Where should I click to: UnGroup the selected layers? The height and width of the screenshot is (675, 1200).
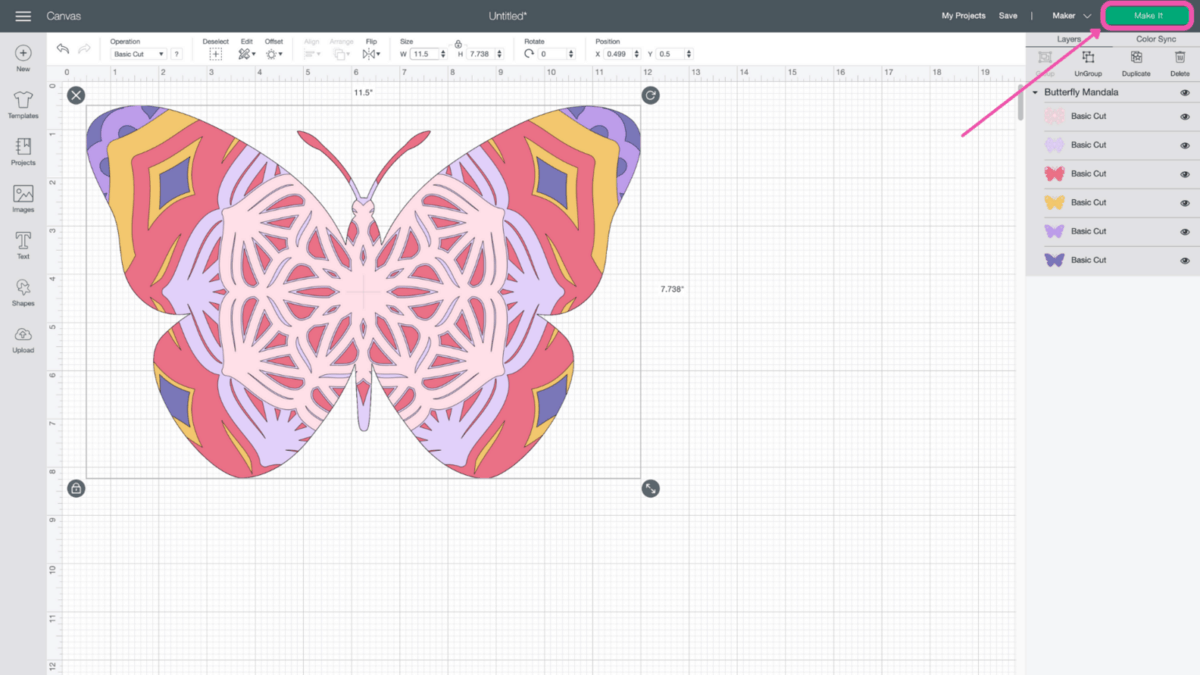[1088, 63]
